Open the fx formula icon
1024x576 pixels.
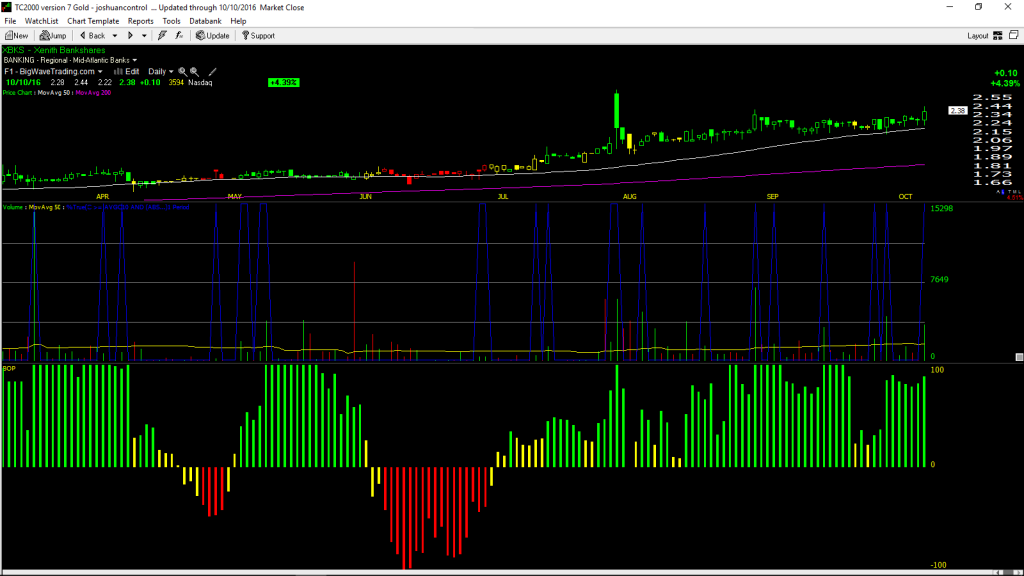pos(179,36)
